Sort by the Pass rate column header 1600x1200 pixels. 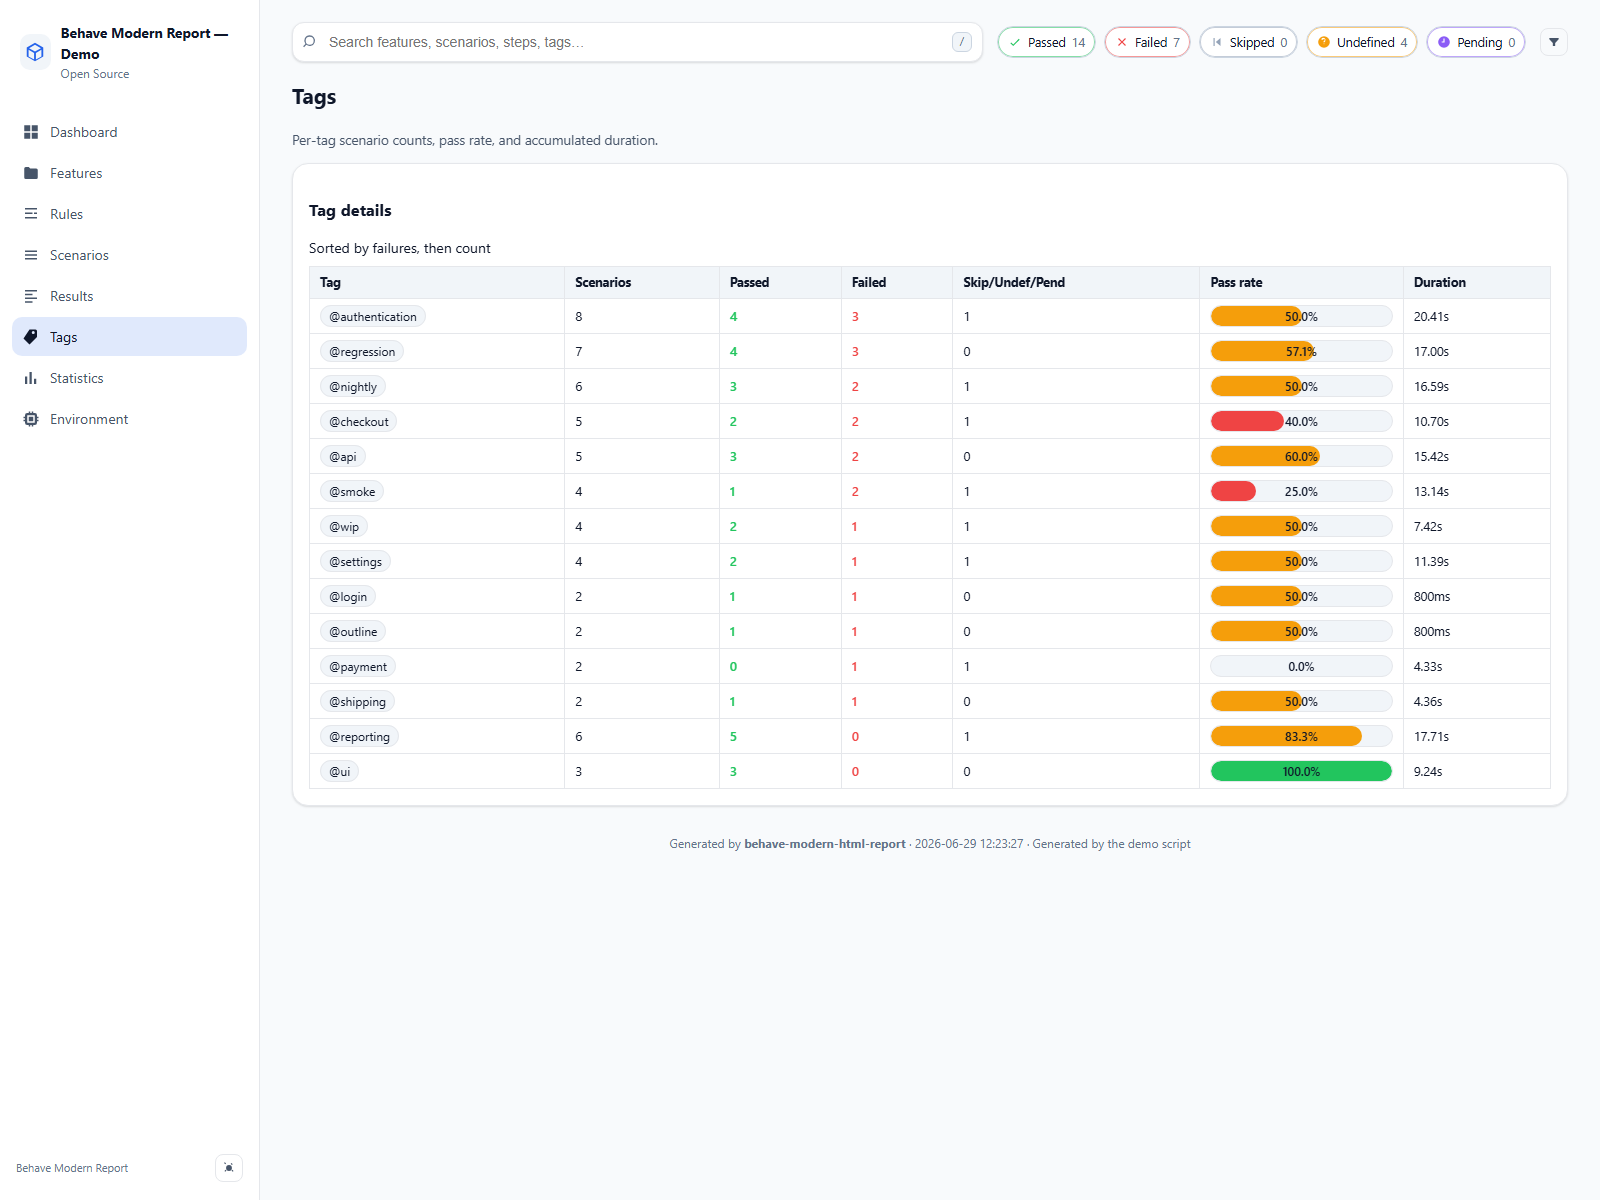pos(1301,283)
